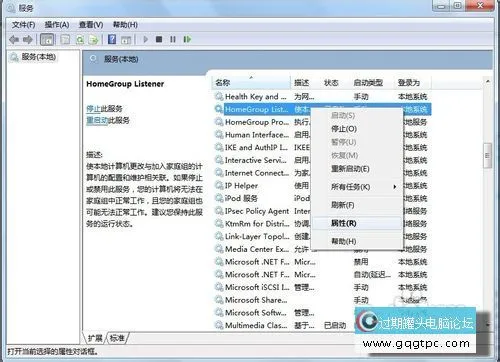The height and width of the screenshot is (362, 500).
Task: Click the 重启动 link to restart service
Action: click(x=97, y=120)
